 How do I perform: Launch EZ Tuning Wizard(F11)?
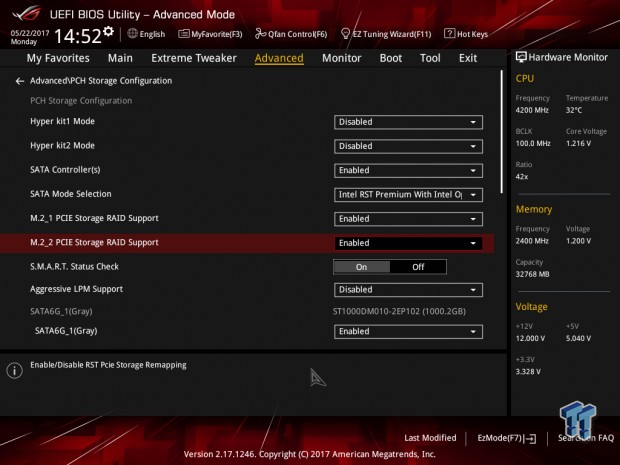(386, 34)
